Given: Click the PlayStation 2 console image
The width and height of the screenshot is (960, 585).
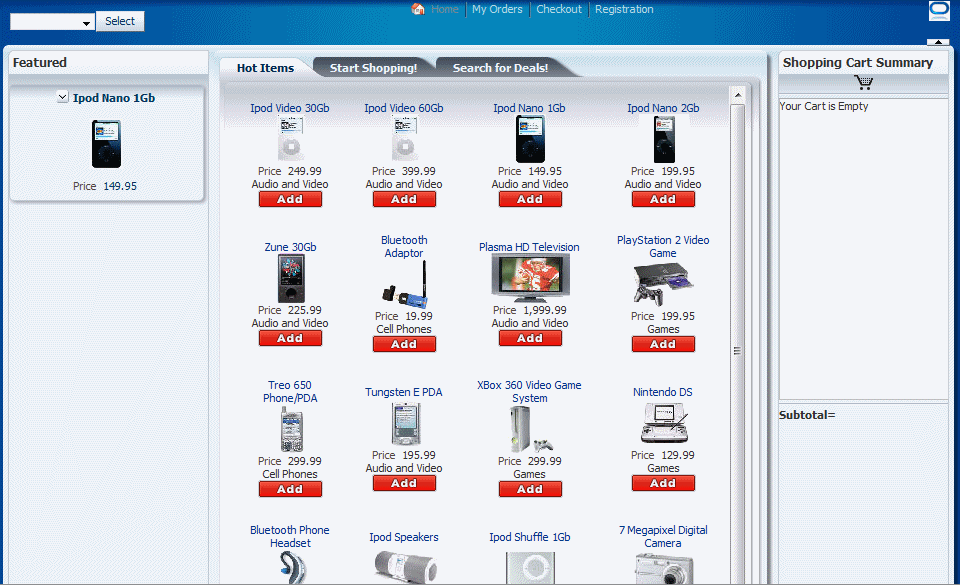Looking at the screenshot, I should click(663, 285).
